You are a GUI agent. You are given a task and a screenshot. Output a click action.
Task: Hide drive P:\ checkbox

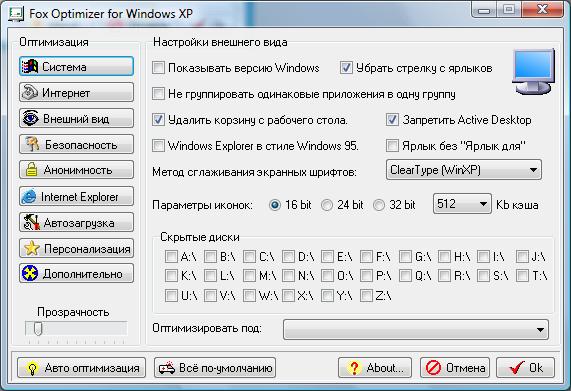[366, 275]
